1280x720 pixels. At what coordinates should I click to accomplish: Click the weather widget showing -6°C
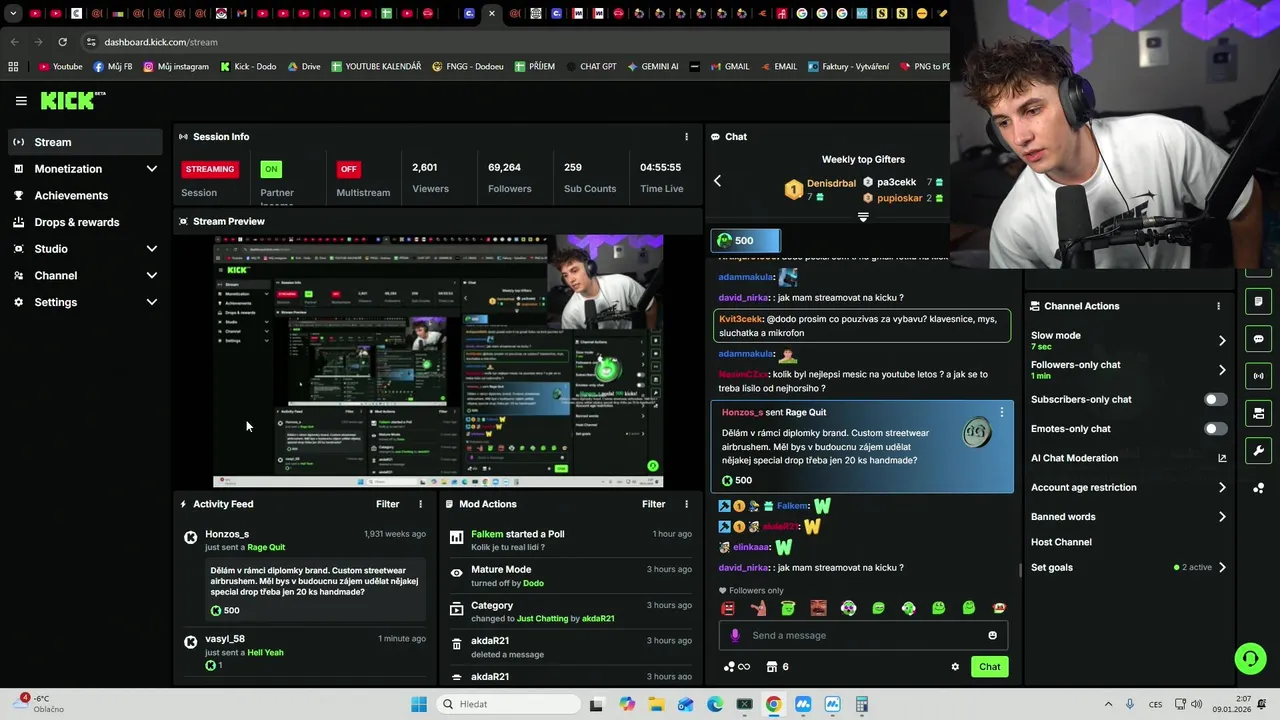40,704
